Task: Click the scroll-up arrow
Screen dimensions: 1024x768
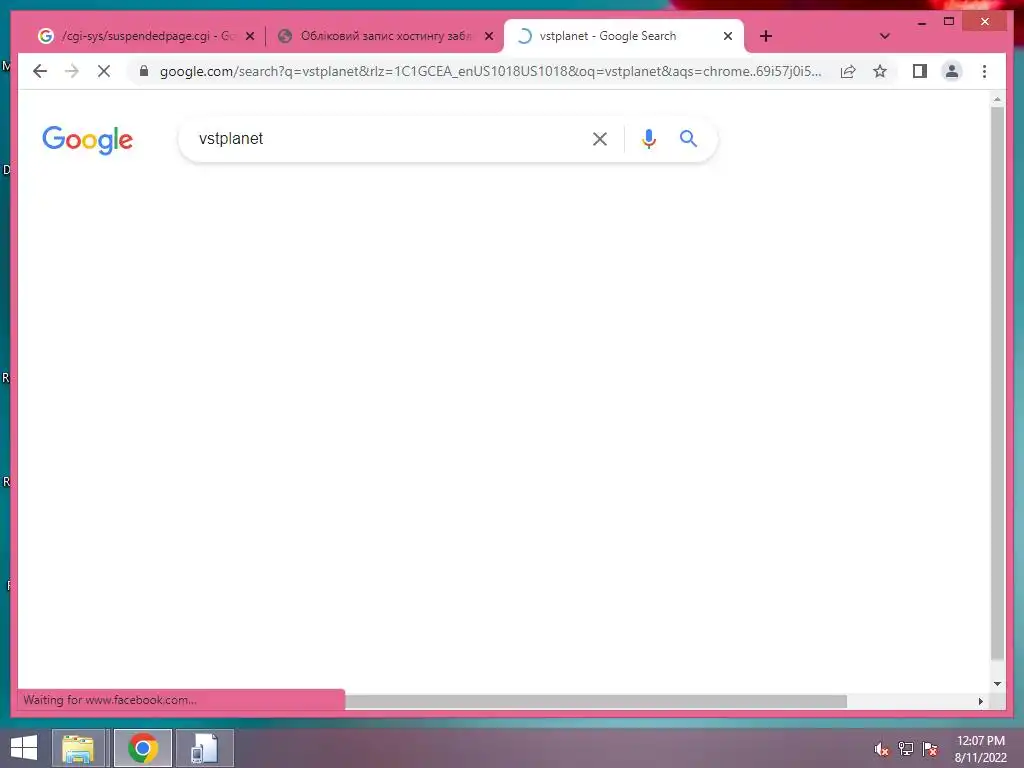Action: [x=997, y=99]
